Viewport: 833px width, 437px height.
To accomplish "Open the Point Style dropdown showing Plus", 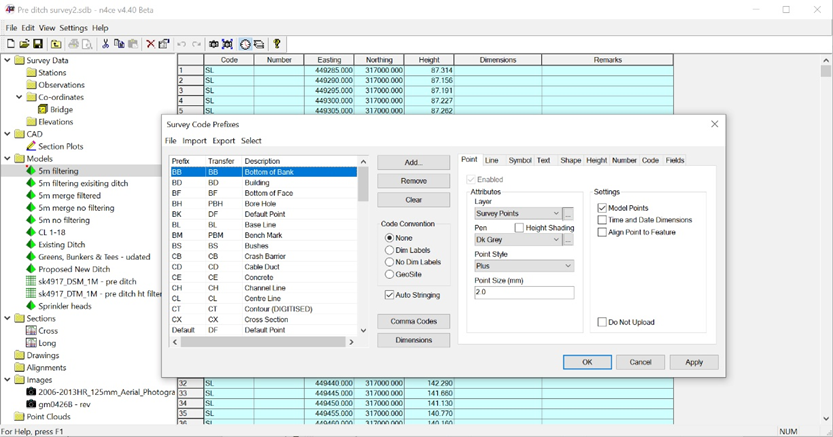I will 524,265.
